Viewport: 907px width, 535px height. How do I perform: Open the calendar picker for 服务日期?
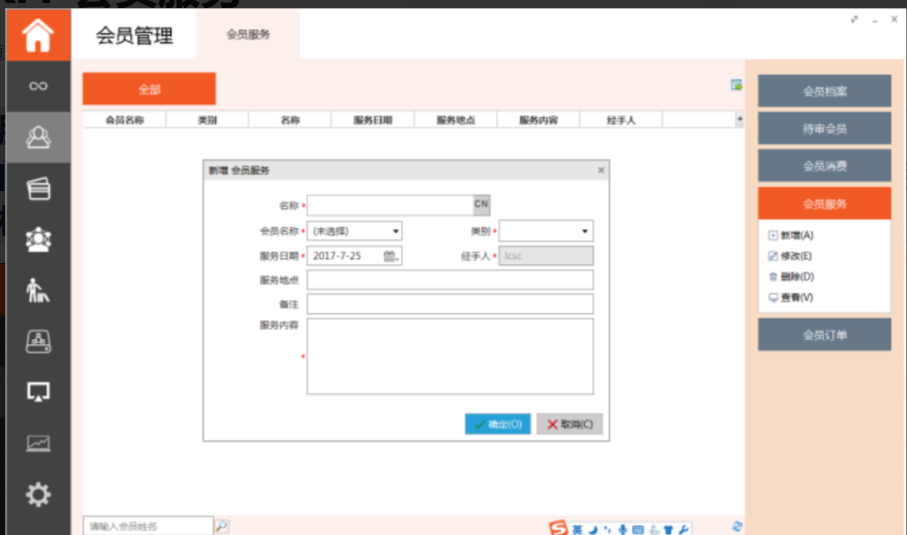click(390, 256)
